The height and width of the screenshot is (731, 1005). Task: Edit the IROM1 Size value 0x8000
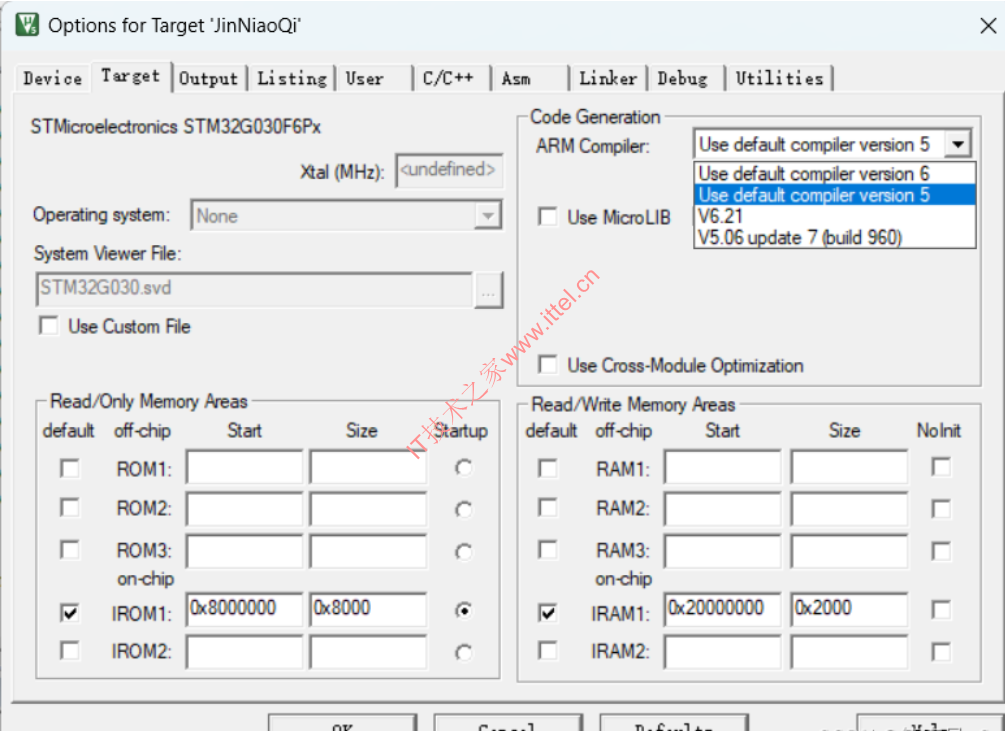point(368,609)
